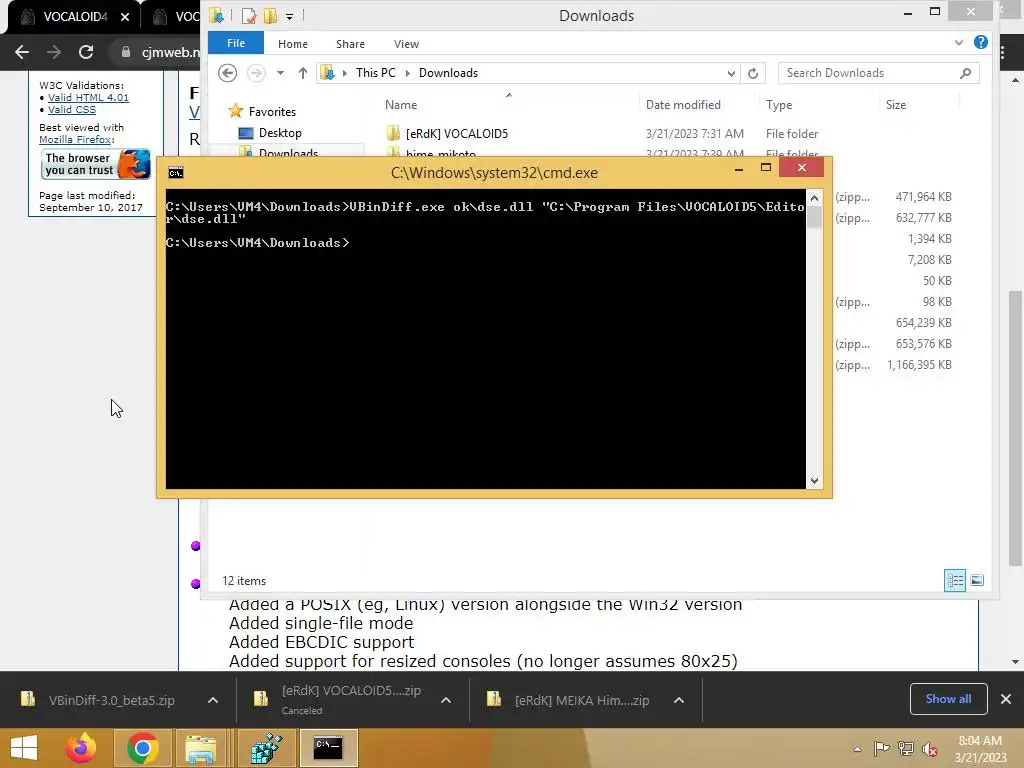Open Valid HTML 4.01 link
The width and height of the screenshot is (1024, 768).
pyautogui.click(x=88, y=97)
